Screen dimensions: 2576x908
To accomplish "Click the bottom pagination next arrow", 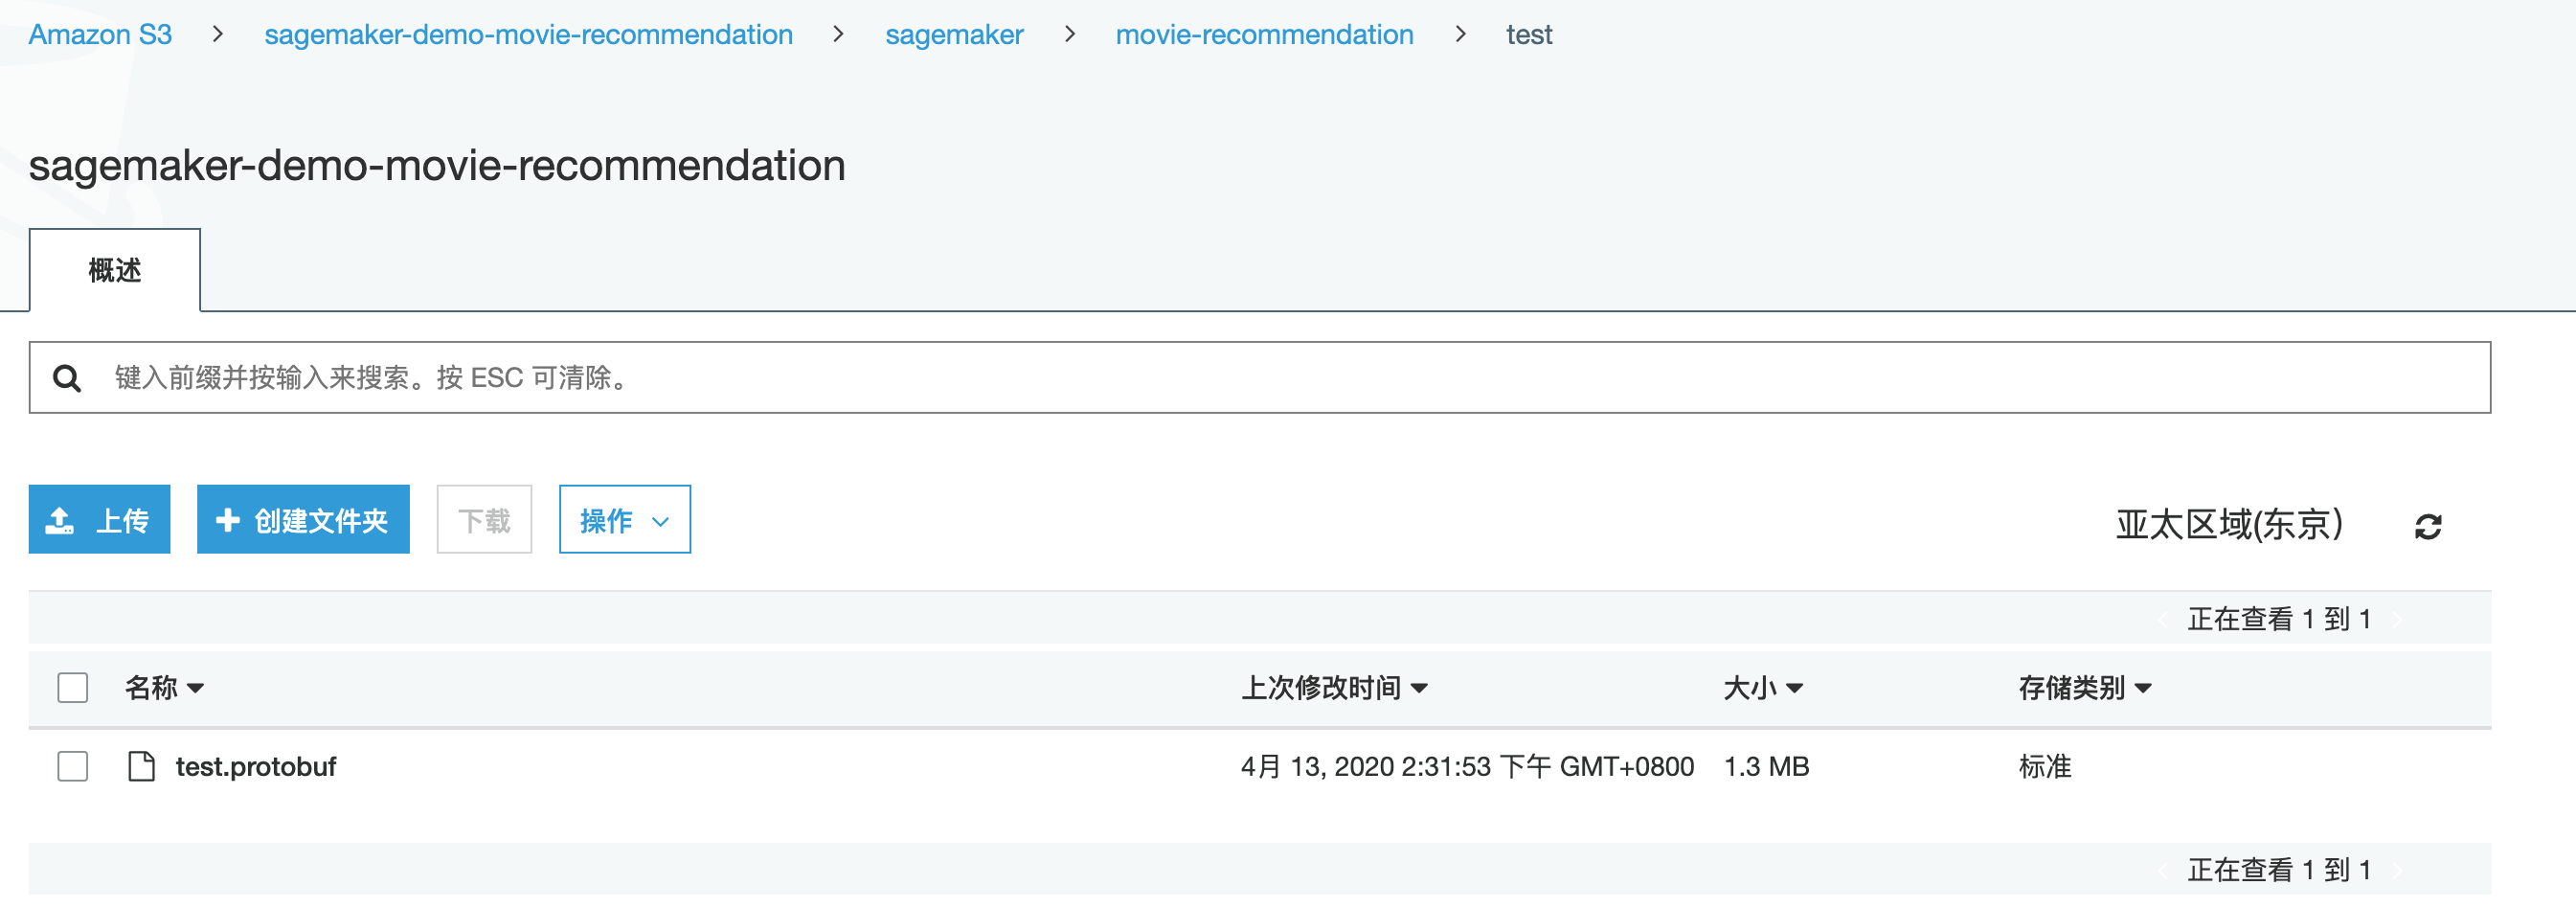I will click(x=2398, y=871).
